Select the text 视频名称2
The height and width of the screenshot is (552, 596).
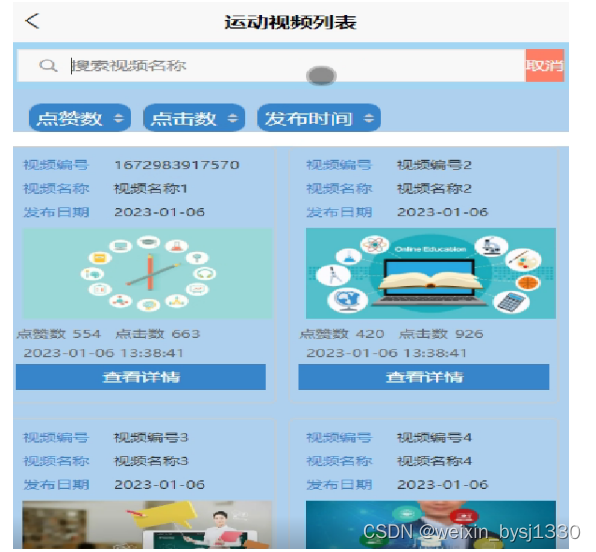click(x=434, y=189)
